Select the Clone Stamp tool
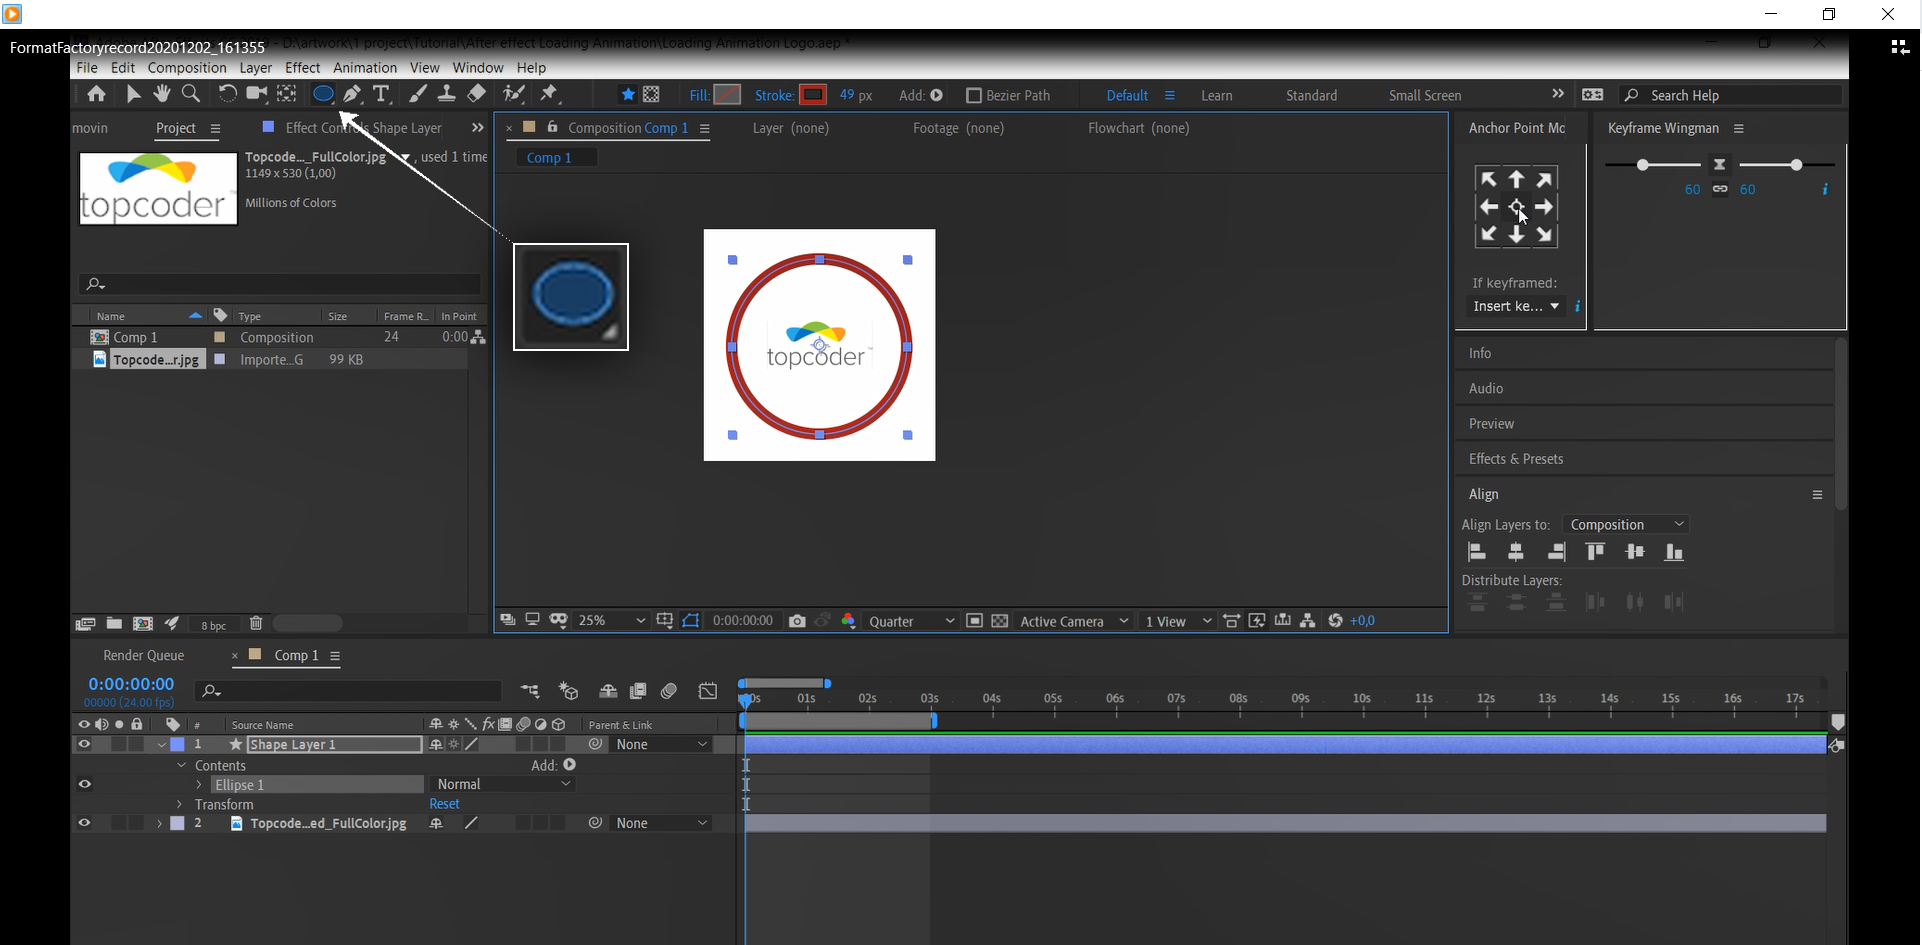The image size is (1922, 945). (x=447, y=94)
